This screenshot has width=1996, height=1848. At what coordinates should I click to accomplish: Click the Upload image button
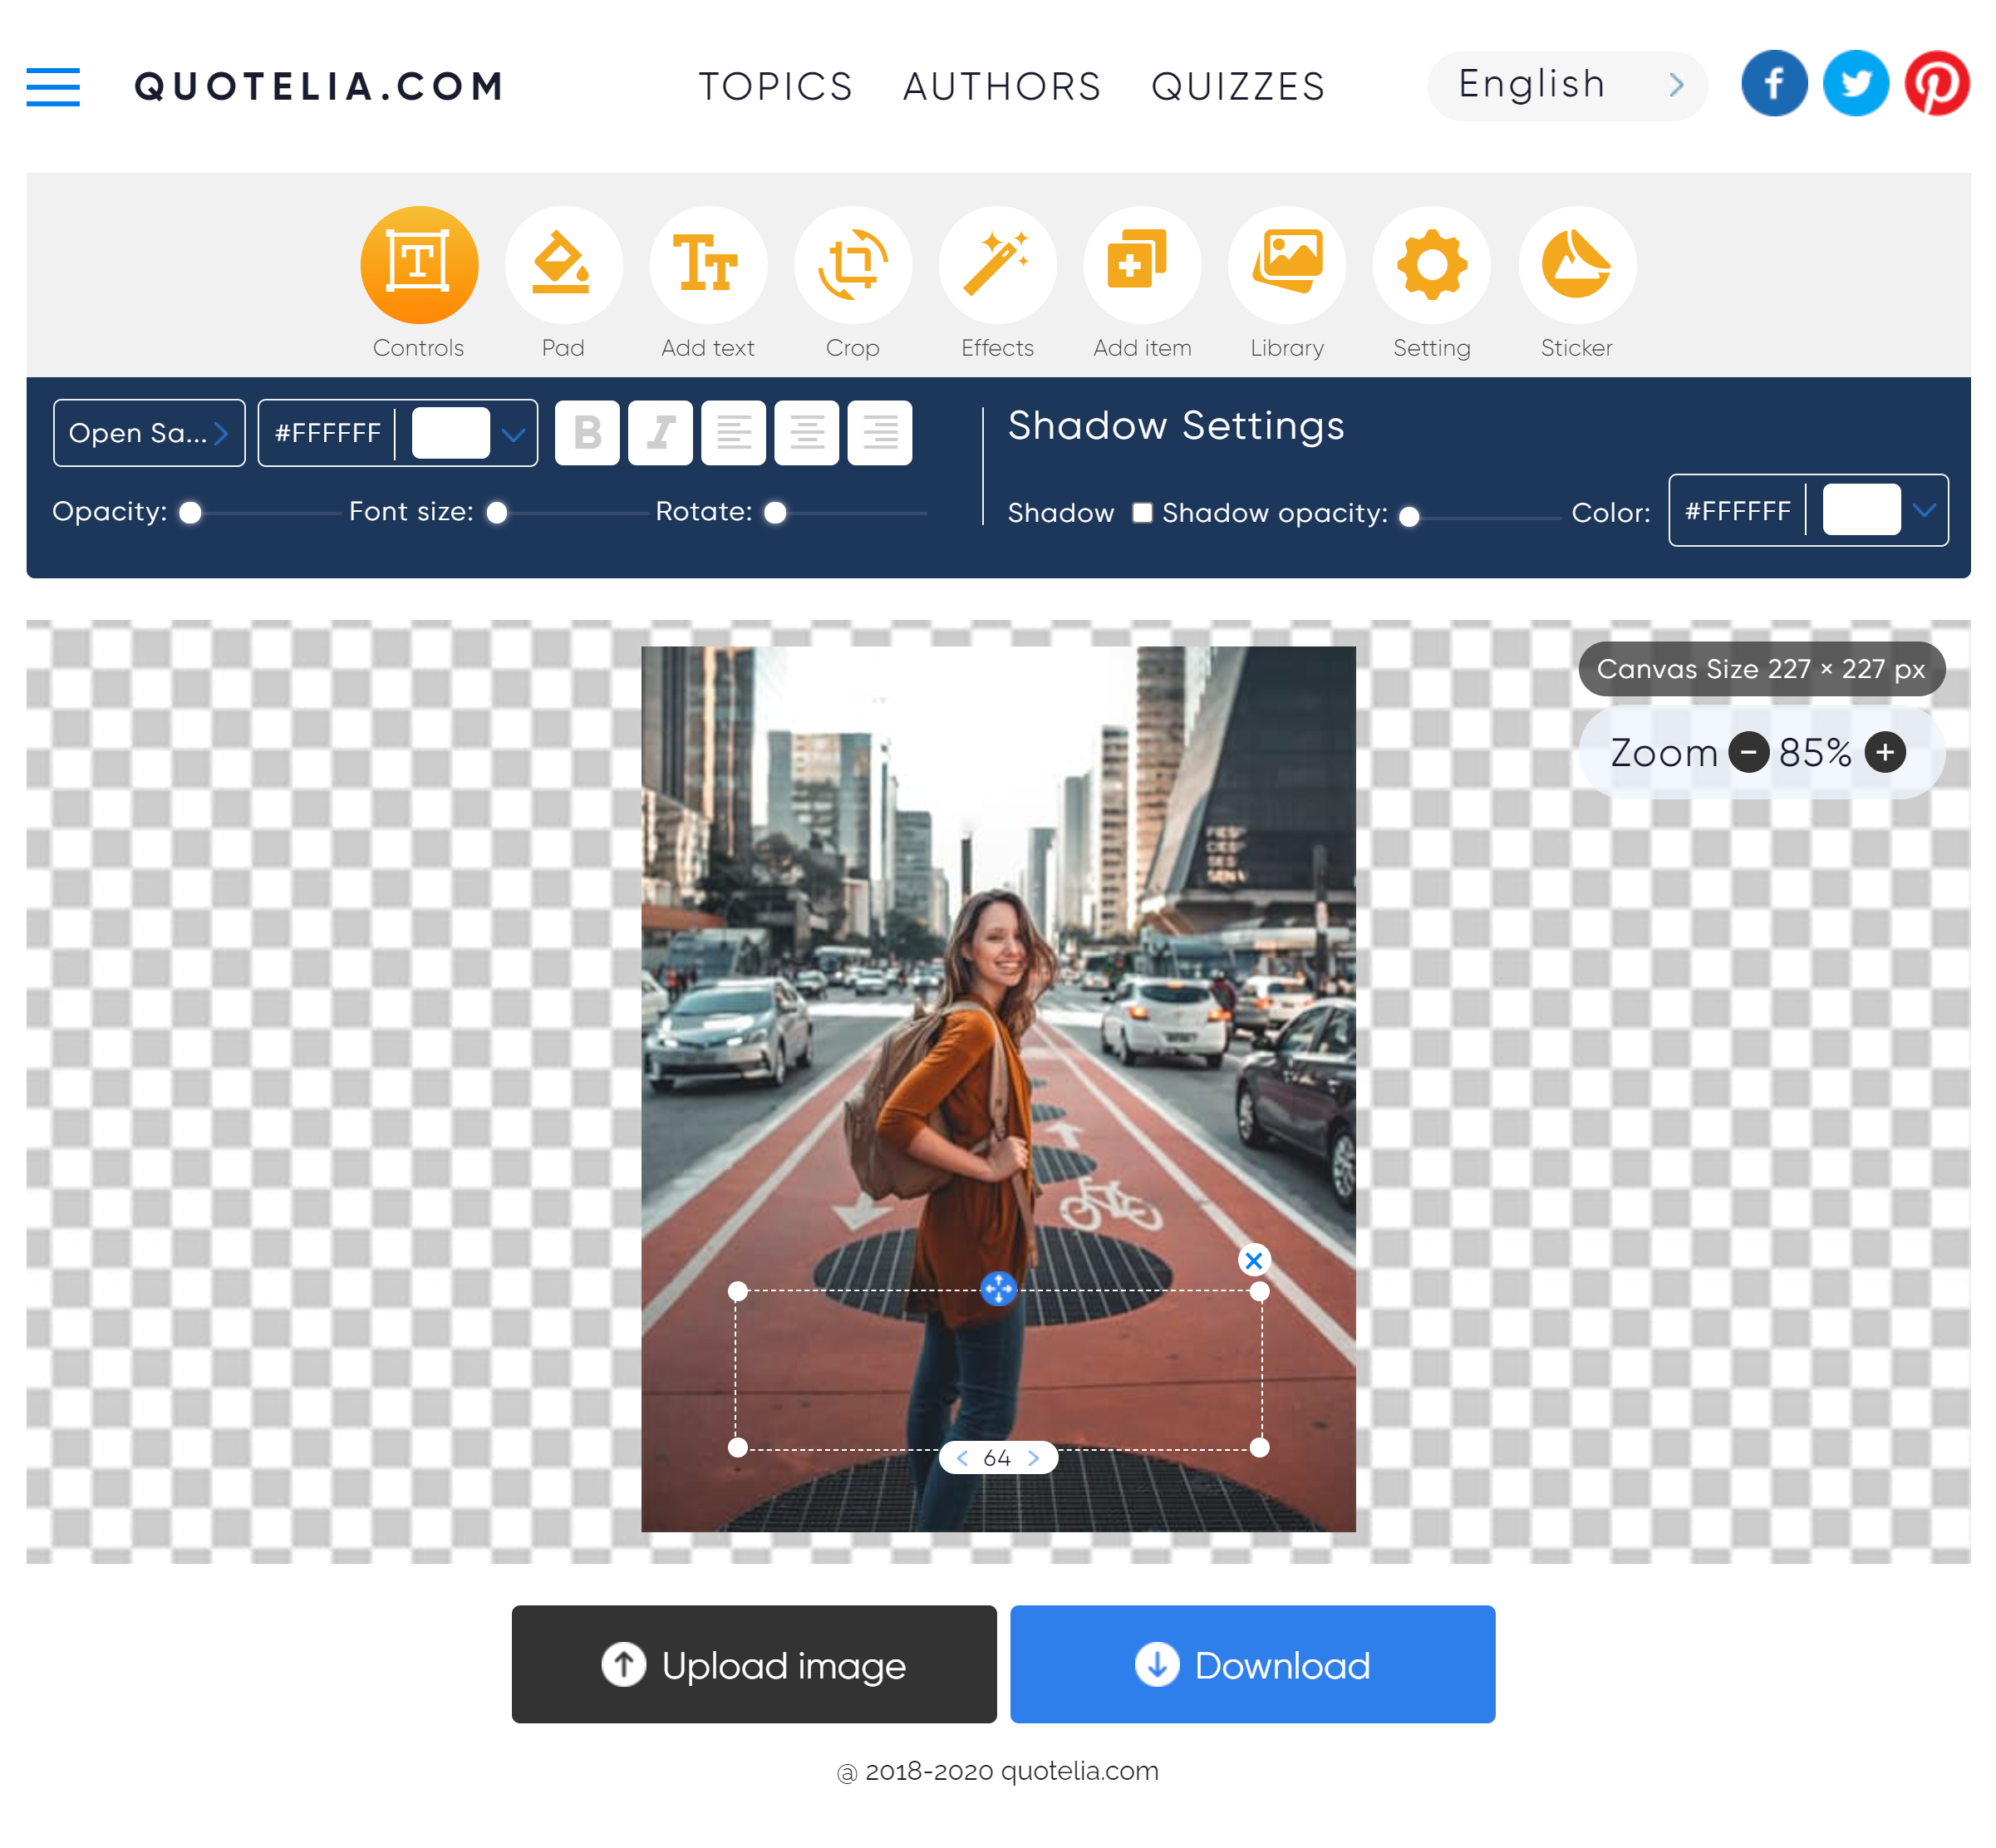tap(754, 1664)
